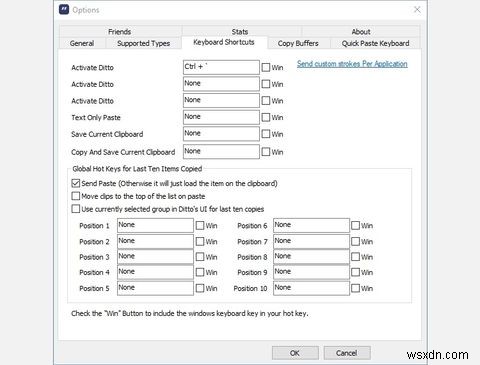Open the Quick Paste Keyboard tab
480x365 pixels.
(x=375, y=43)
